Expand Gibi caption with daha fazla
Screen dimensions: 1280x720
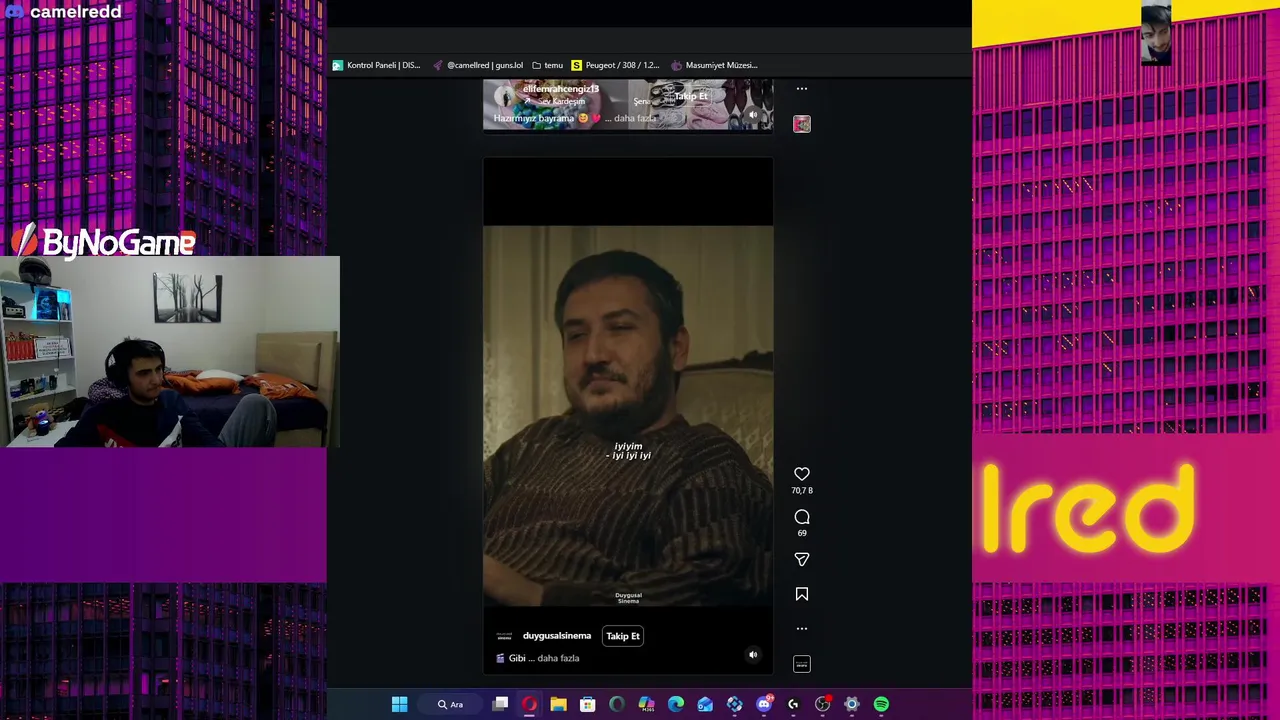point(558,658)
